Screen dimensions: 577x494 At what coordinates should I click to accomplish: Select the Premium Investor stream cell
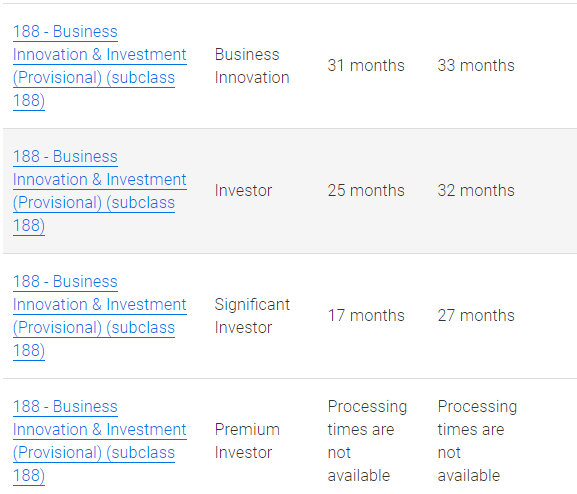click(247, 441)
